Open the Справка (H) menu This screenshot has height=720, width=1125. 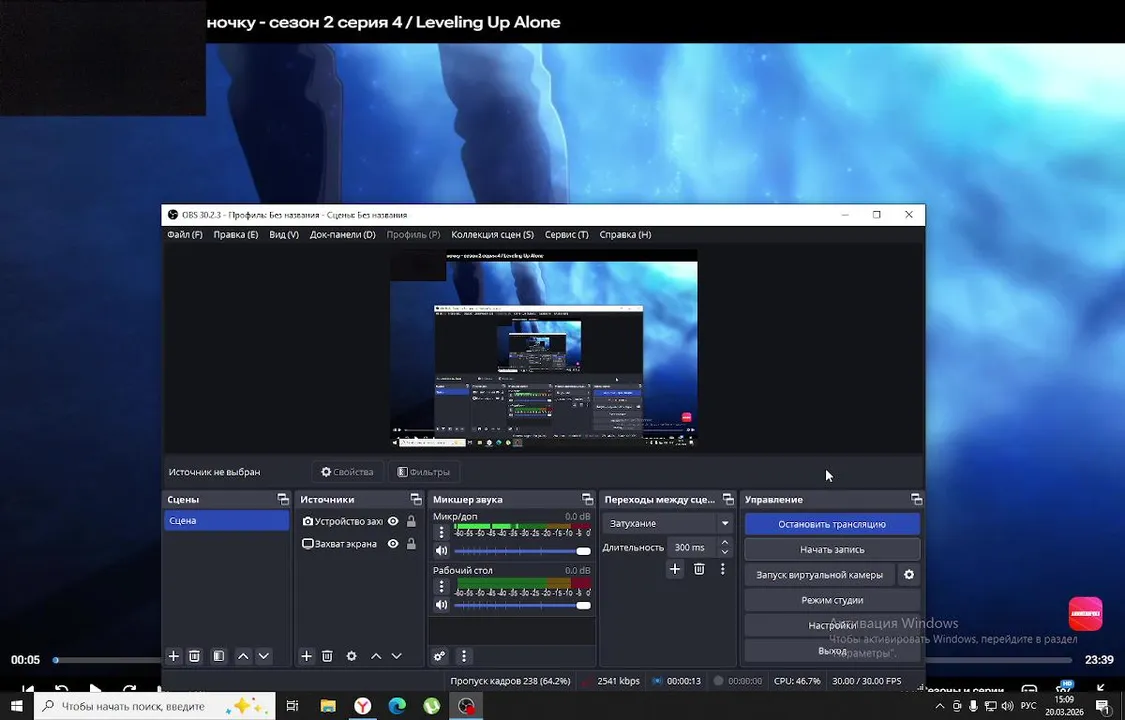click(625, 235)
